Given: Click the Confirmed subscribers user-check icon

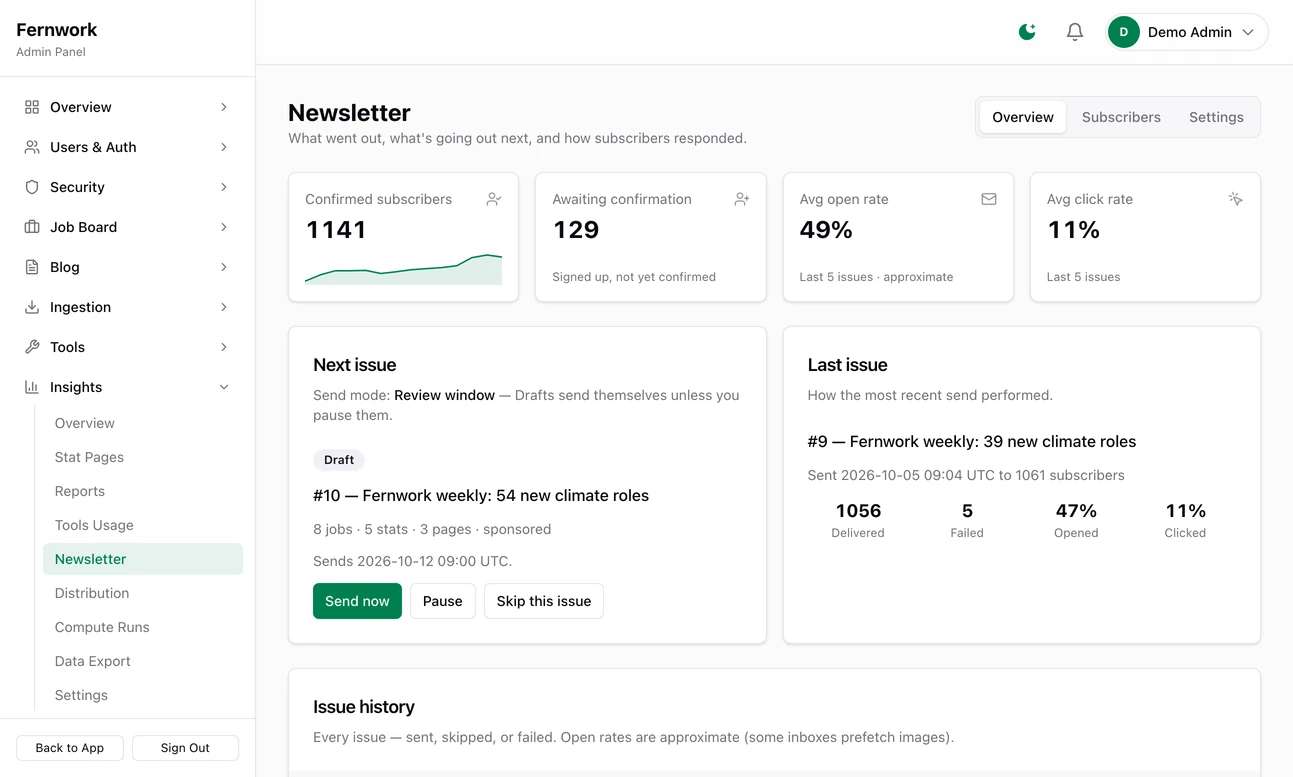Looking at the screenshot, I should 494,199.
